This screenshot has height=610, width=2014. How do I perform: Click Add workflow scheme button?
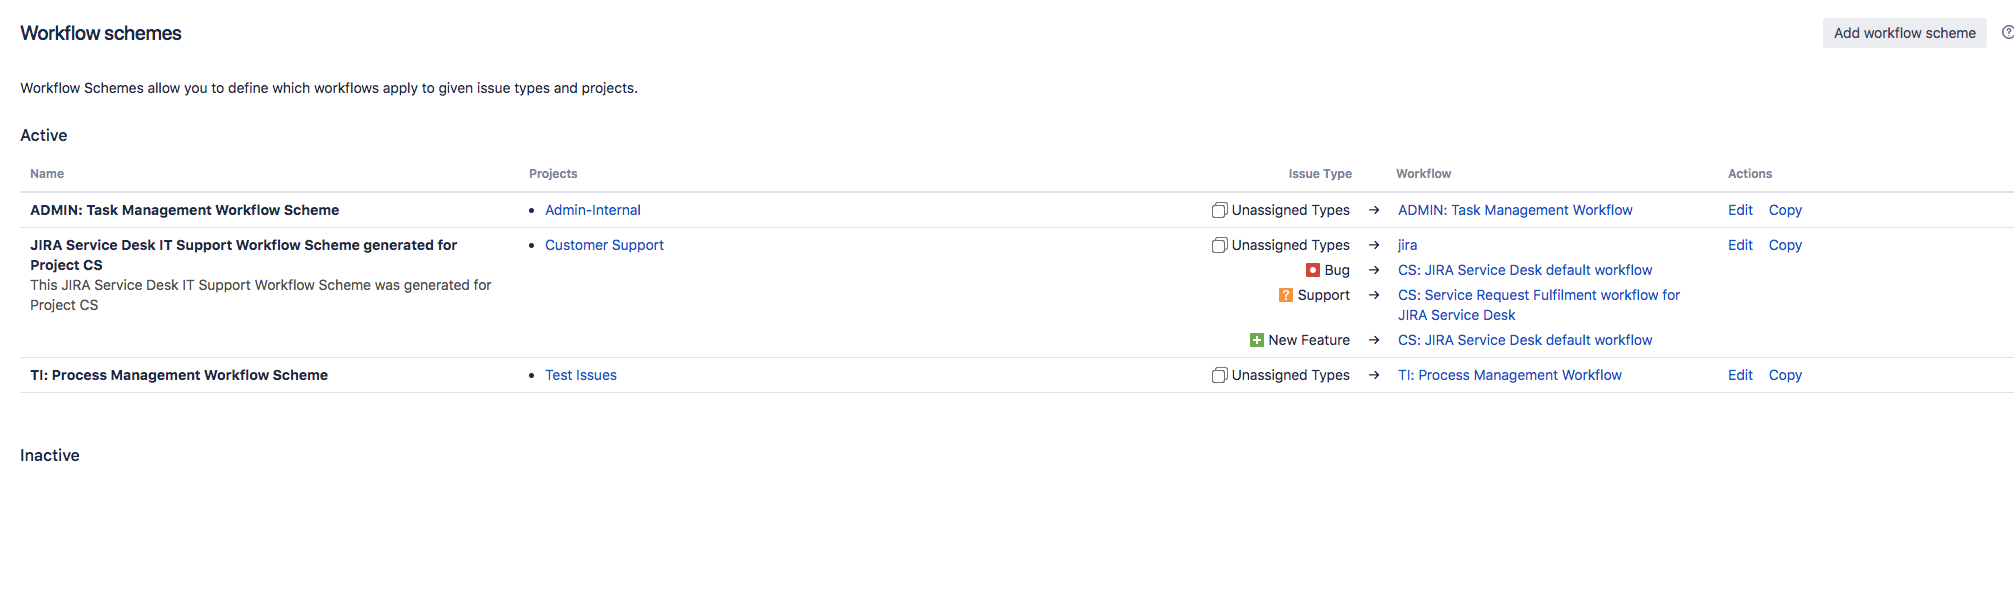(x=1904, y=33)
